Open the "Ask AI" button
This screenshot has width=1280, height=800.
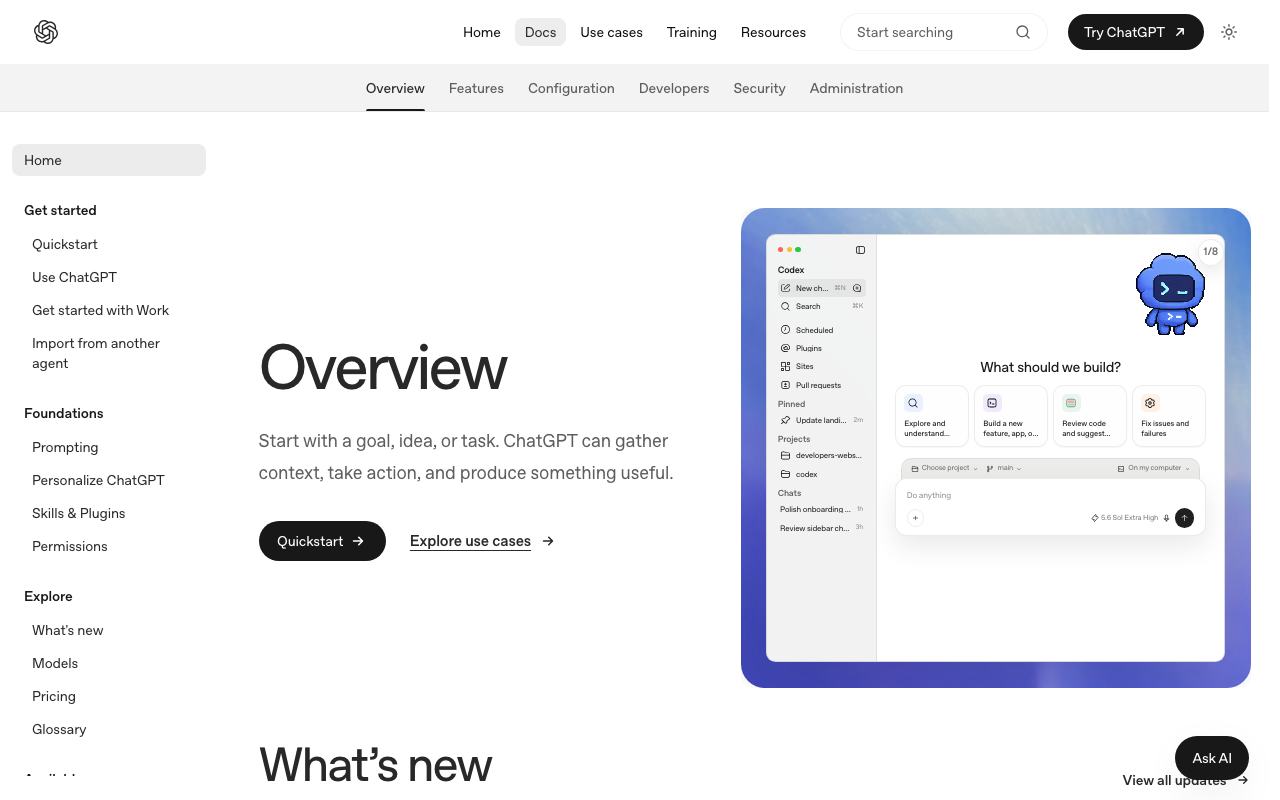1212,758
